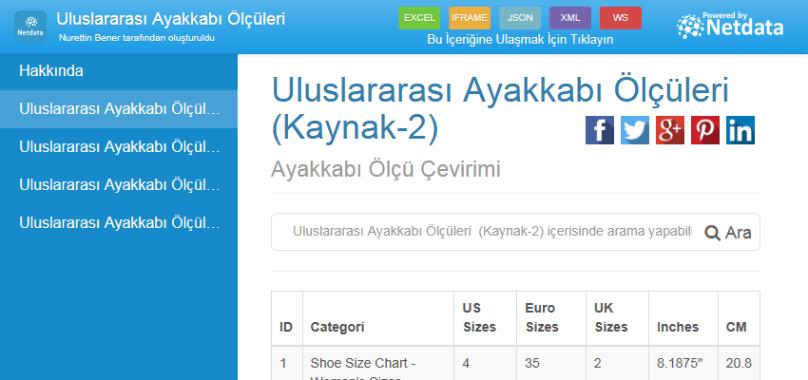The height and width of the screenshot is (380, 808).
Task: Click the ID column header
Action: [x=287, y=318]
